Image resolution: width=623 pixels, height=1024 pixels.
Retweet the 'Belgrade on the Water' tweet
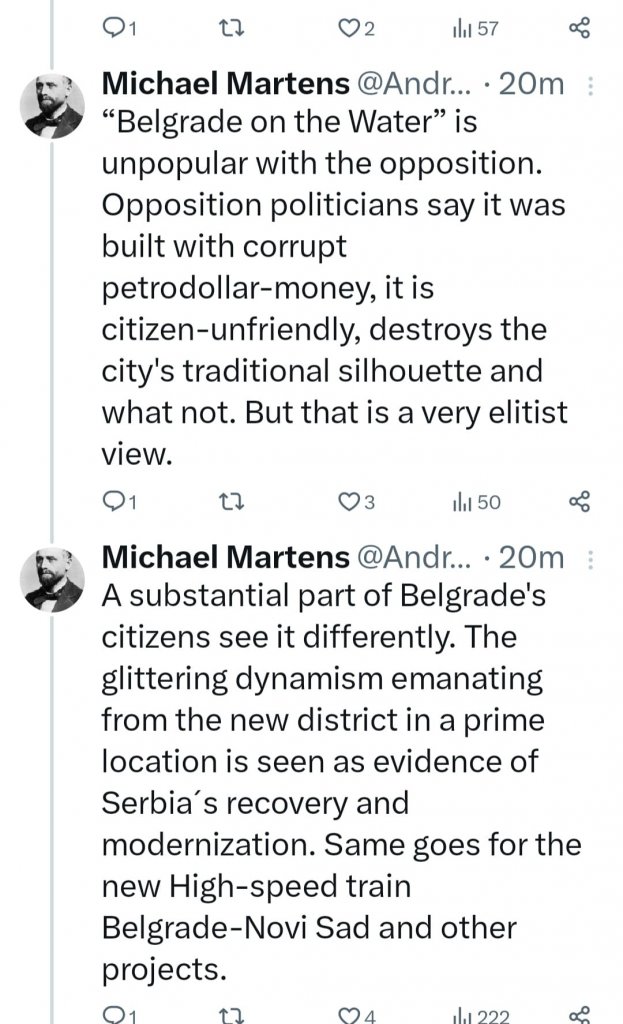[x=230, y=502]
